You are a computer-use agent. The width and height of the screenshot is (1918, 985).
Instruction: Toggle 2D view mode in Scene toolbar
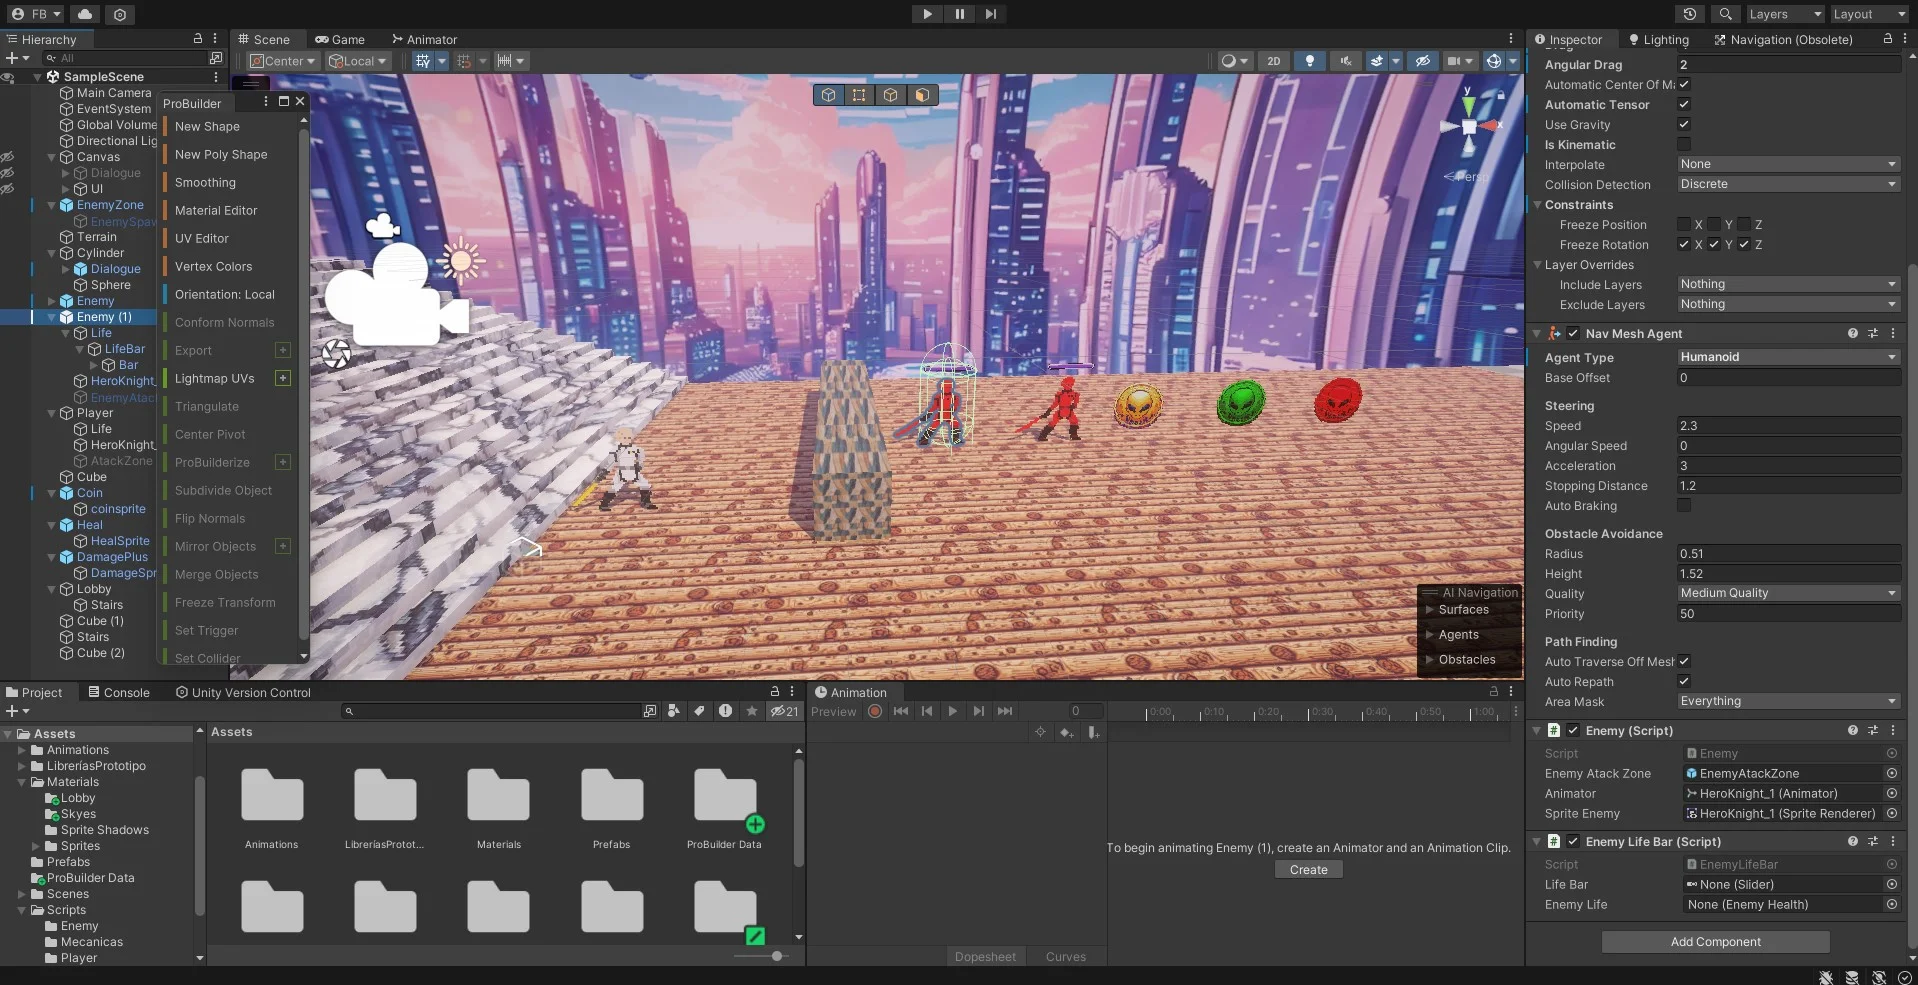[1275, 61]
